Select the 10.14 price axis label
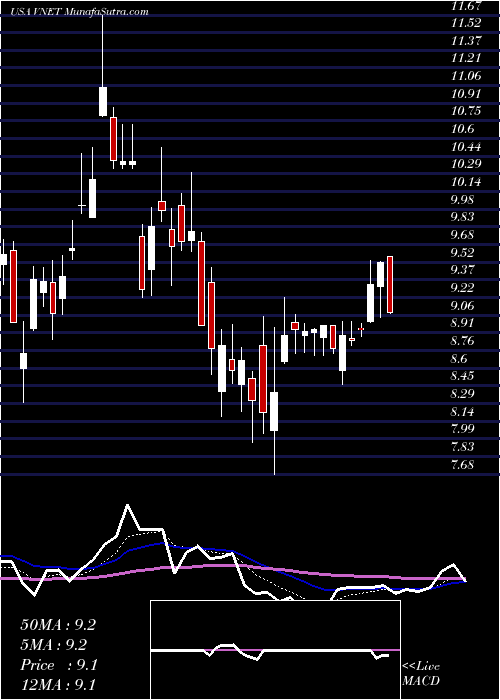The height and width of the screenshot is (700, 500). coord(466,182)
